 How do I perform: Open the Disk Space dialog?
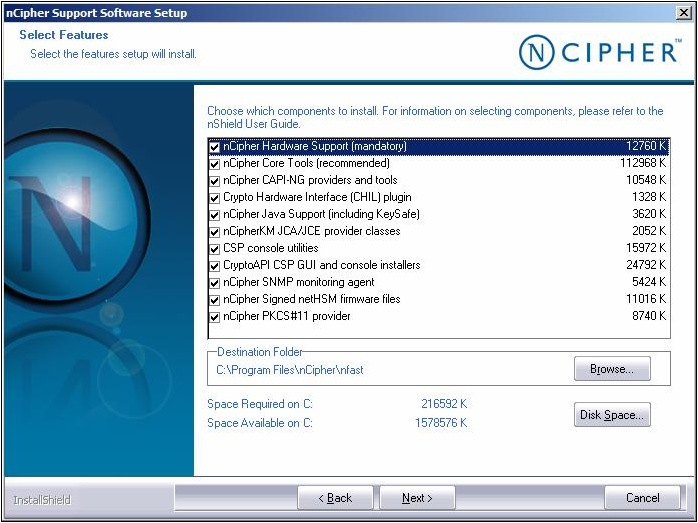pyautogui.click(x=612, y=415)
